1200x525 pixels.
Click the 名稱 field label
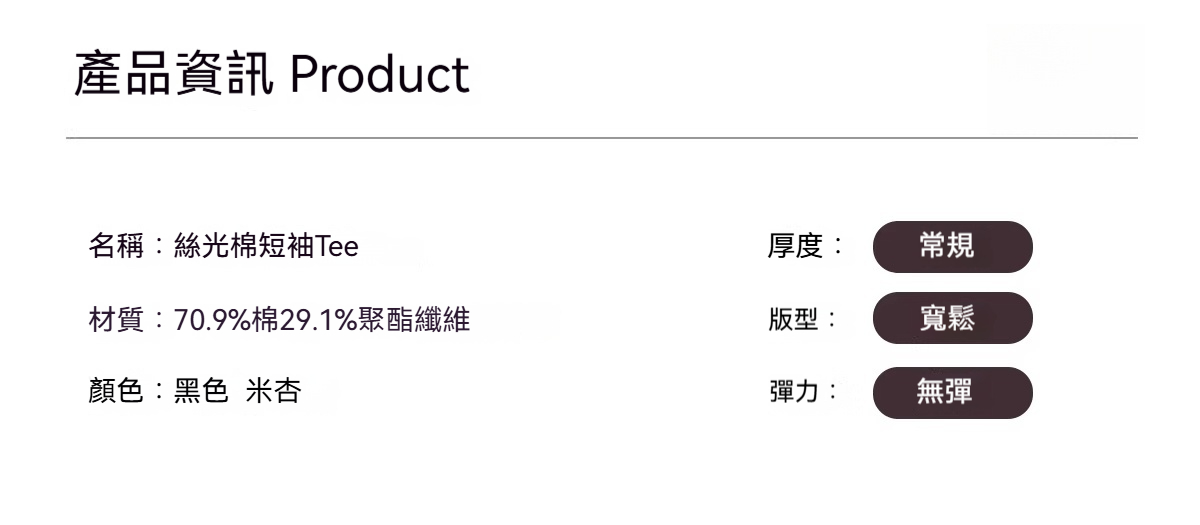[x=115, y=246]
